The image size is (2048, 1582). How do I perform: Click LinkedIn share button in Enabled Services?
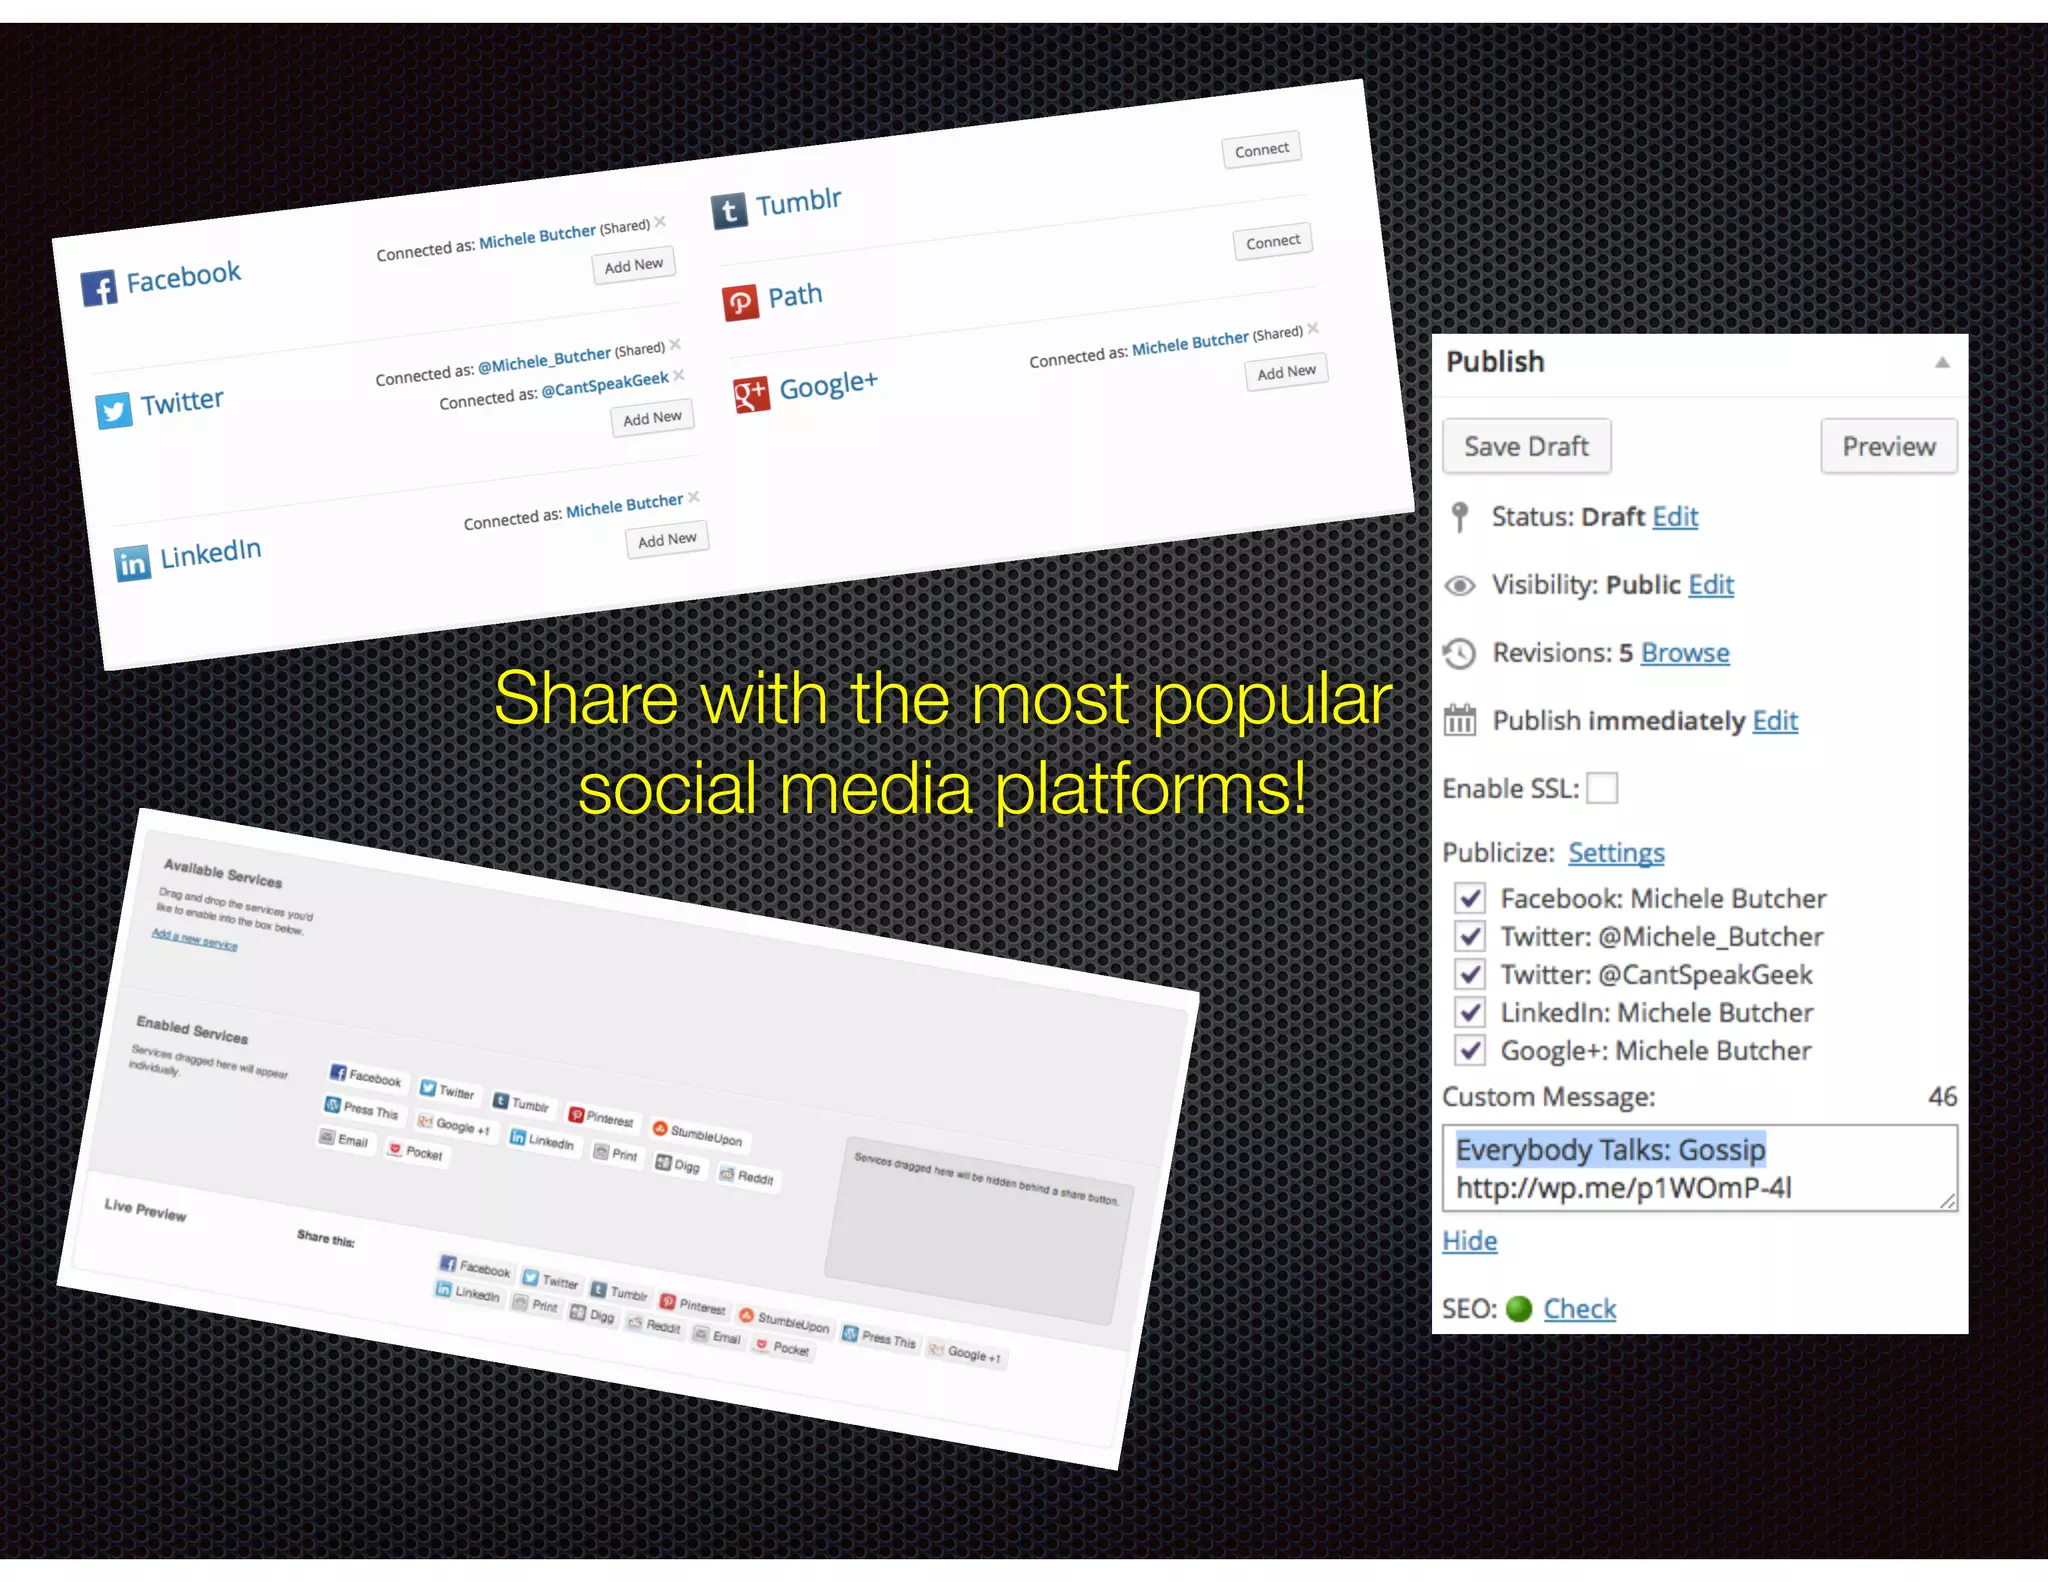pyautogui.click(x=543, y=1140)
